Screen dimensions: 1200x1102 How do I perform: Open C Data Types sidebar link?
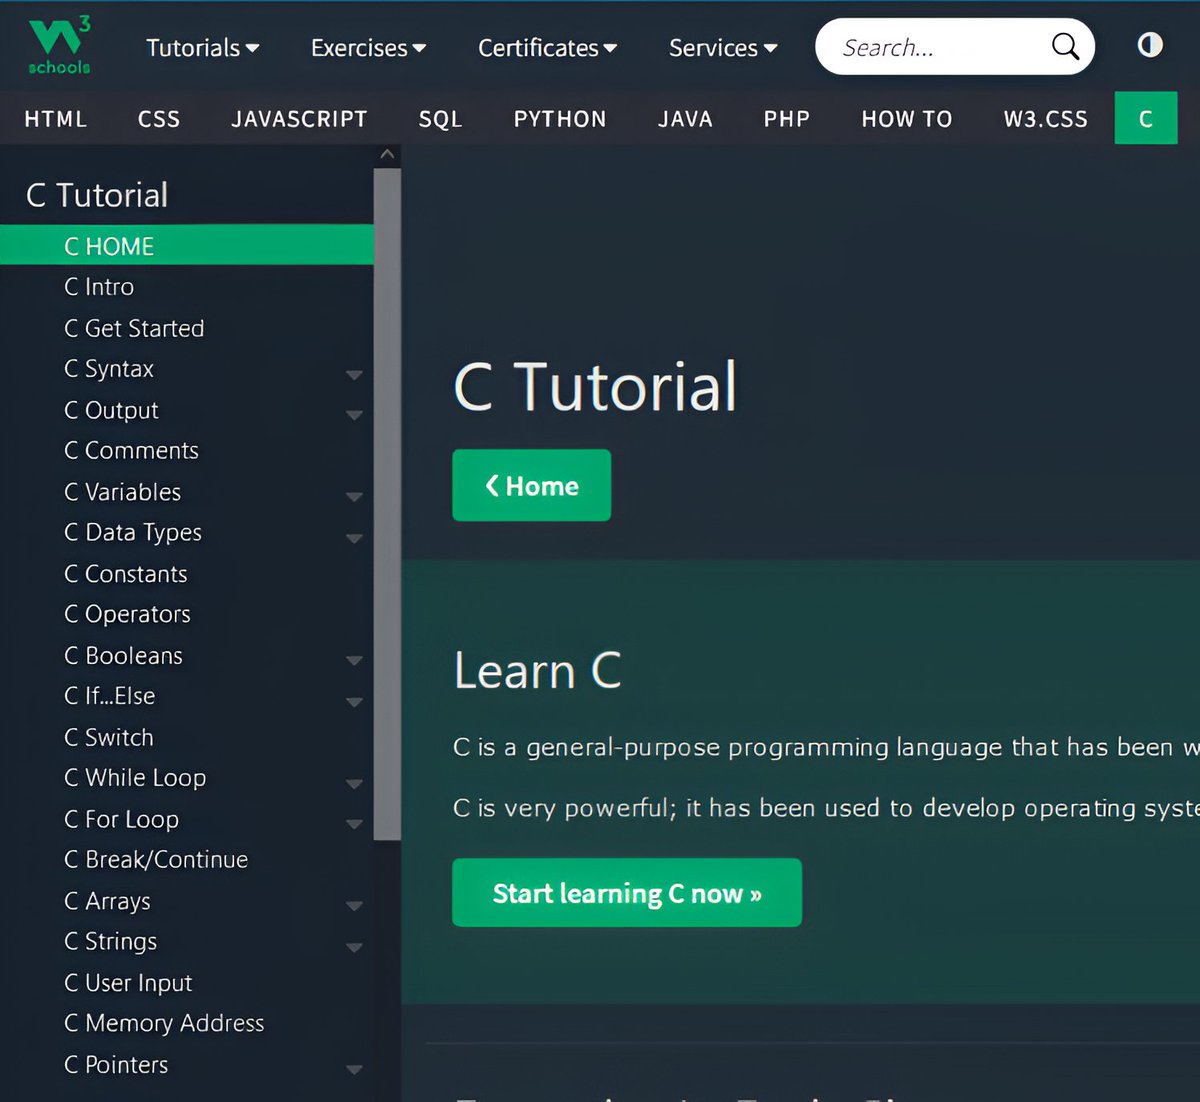click(x=133, y=533)
